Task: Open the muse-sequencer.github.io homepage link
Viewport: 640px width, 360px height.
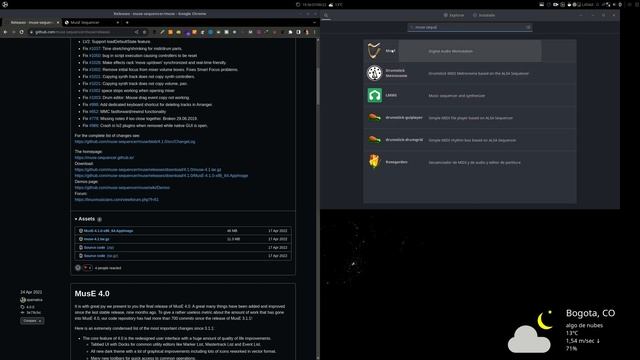Action: [104, 158]
